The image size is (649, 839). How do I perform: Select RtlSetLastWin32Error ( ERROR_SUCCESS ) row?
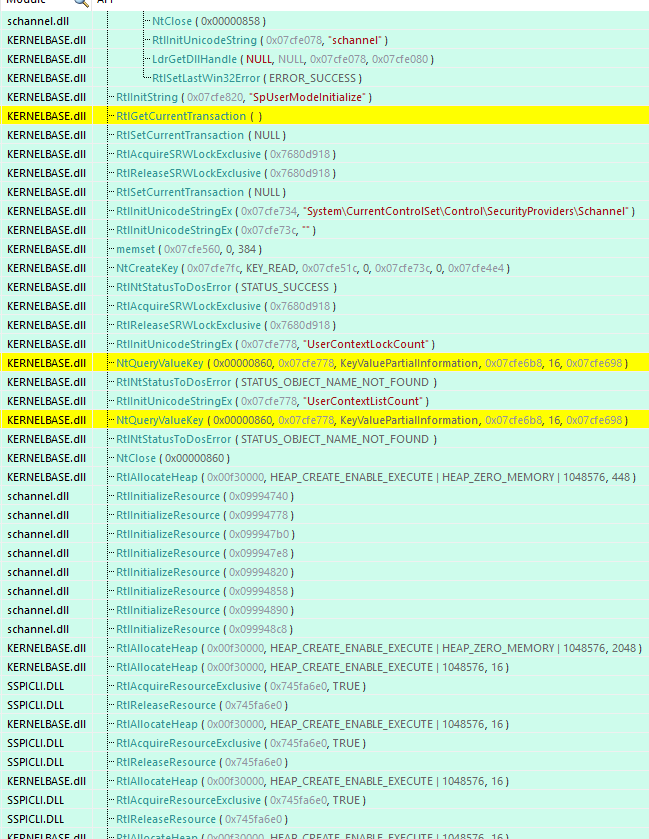pyautogui.click(x=324, y=78)
